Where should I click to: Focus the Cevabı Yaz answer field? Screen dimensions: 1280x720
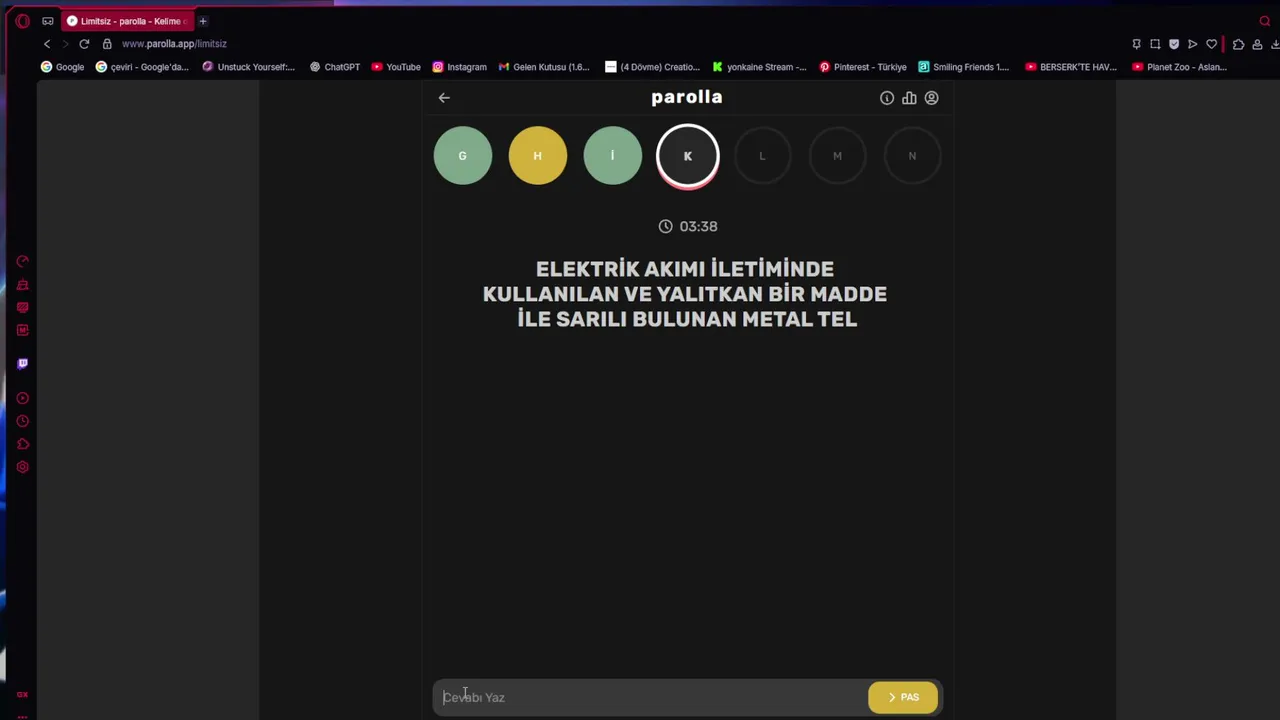pos(652,697)
